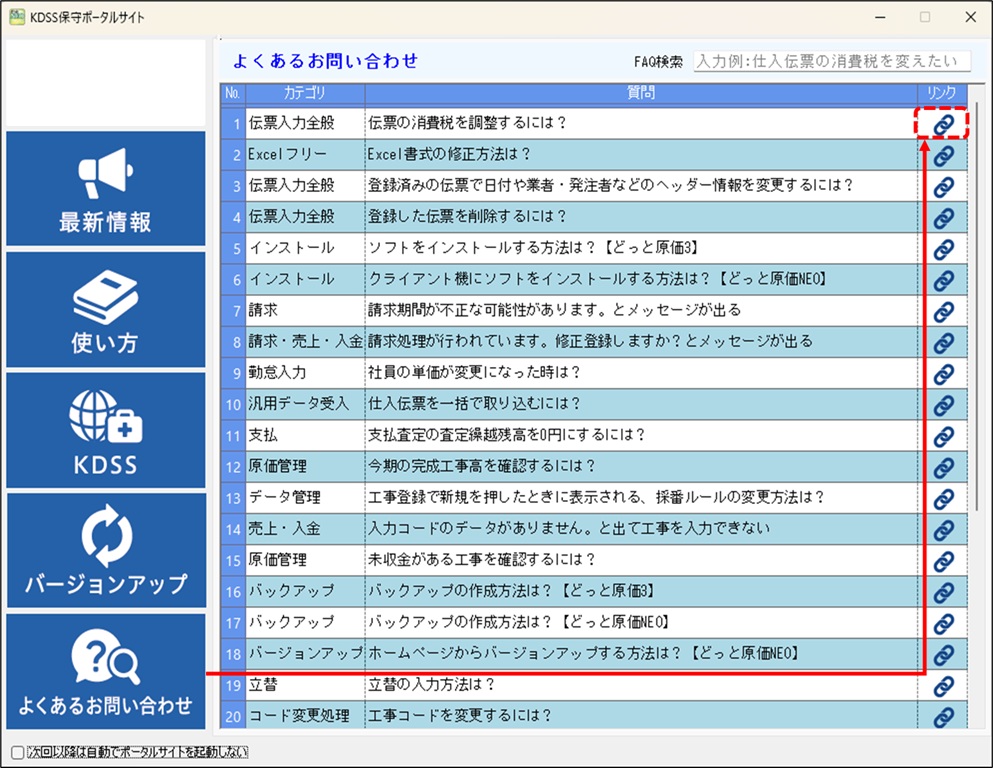The image size is (993, 768).
Task: Open link icon for FAQ row 1
Action: [943, 124]
